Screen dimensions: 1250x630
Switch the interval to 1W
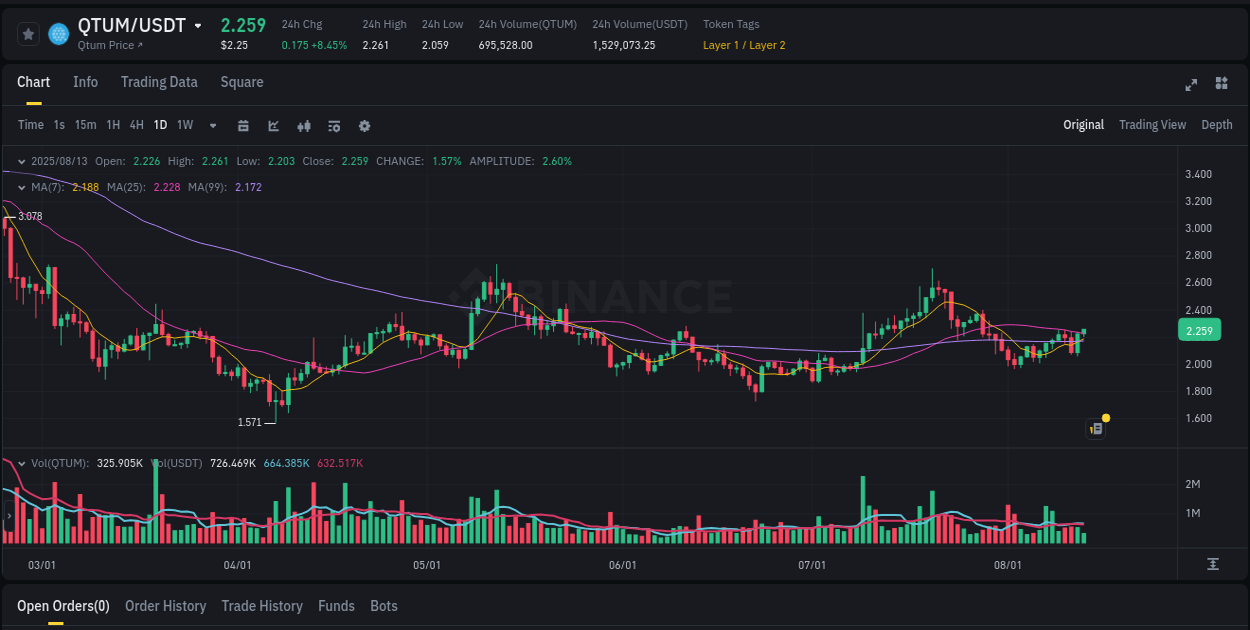tap(184, 125)
